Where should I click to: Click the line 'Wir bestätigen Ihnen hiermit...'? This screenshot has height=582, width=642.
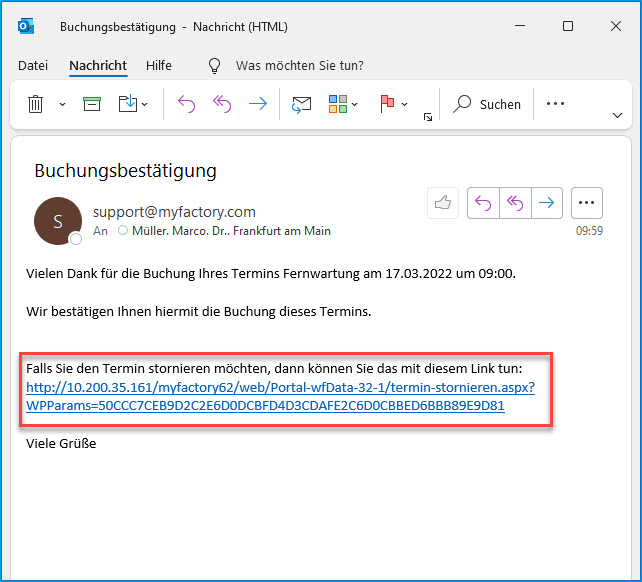pos(199,312)
